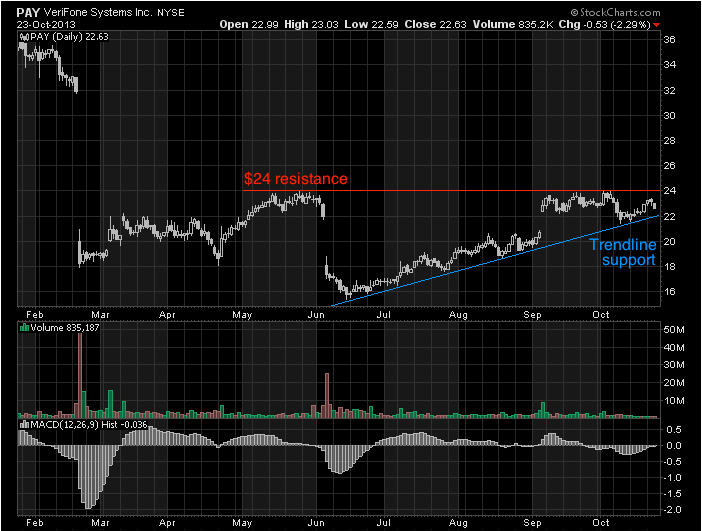Image resolution: width=702 pixels, height=531 pixels.
Task: Click the Open 22.99 value
Action: 249,25
